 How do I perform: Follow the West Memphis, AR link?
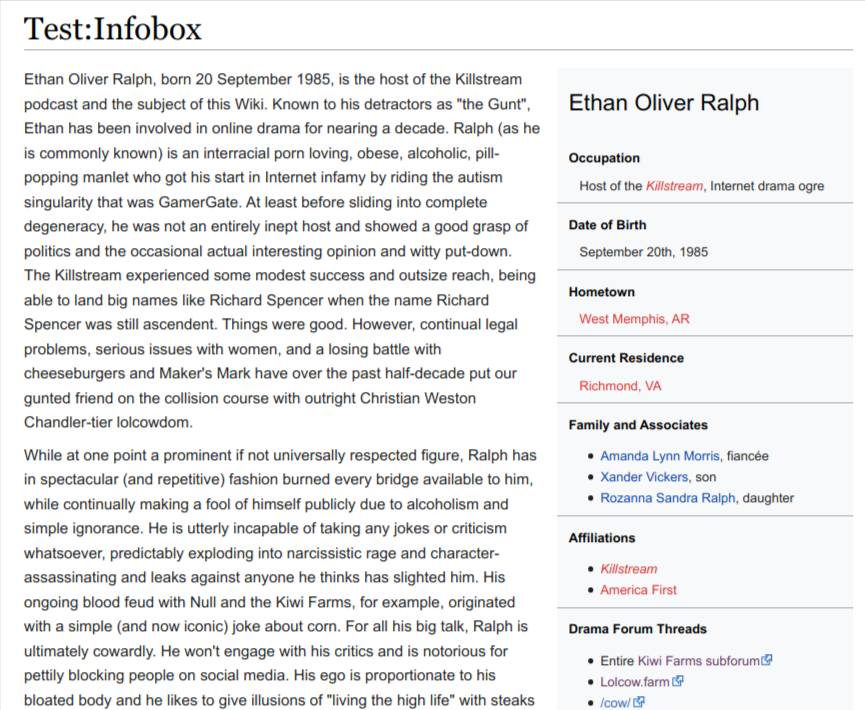tap(634, 319)
